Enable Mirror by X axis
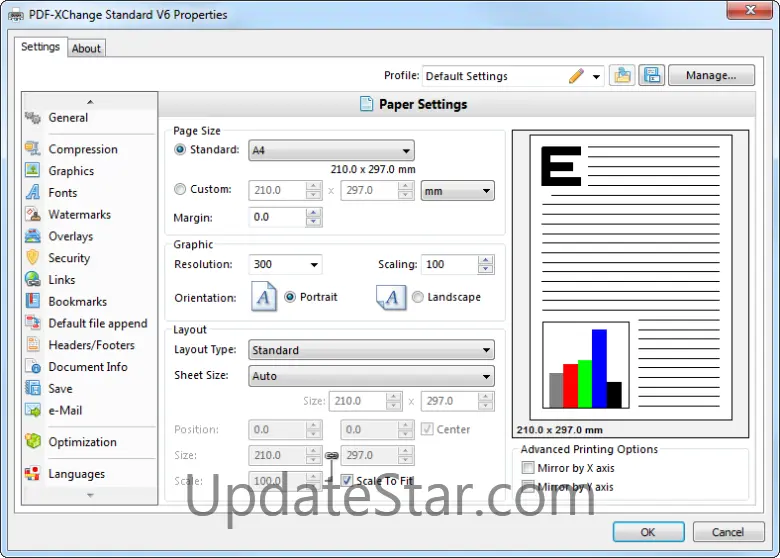Image resolution: width=780 pixels, height=558 pixels. point(528,467)
